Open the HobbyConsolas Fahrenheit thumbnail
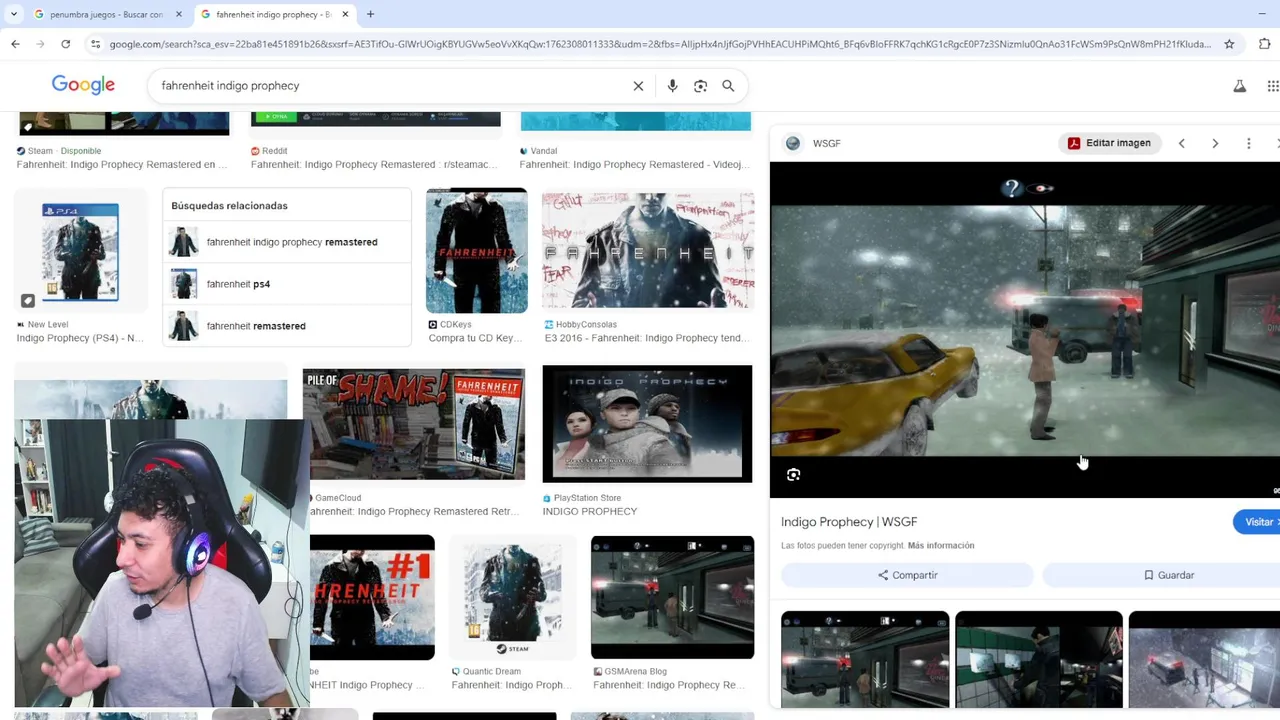 coord(648,251)
